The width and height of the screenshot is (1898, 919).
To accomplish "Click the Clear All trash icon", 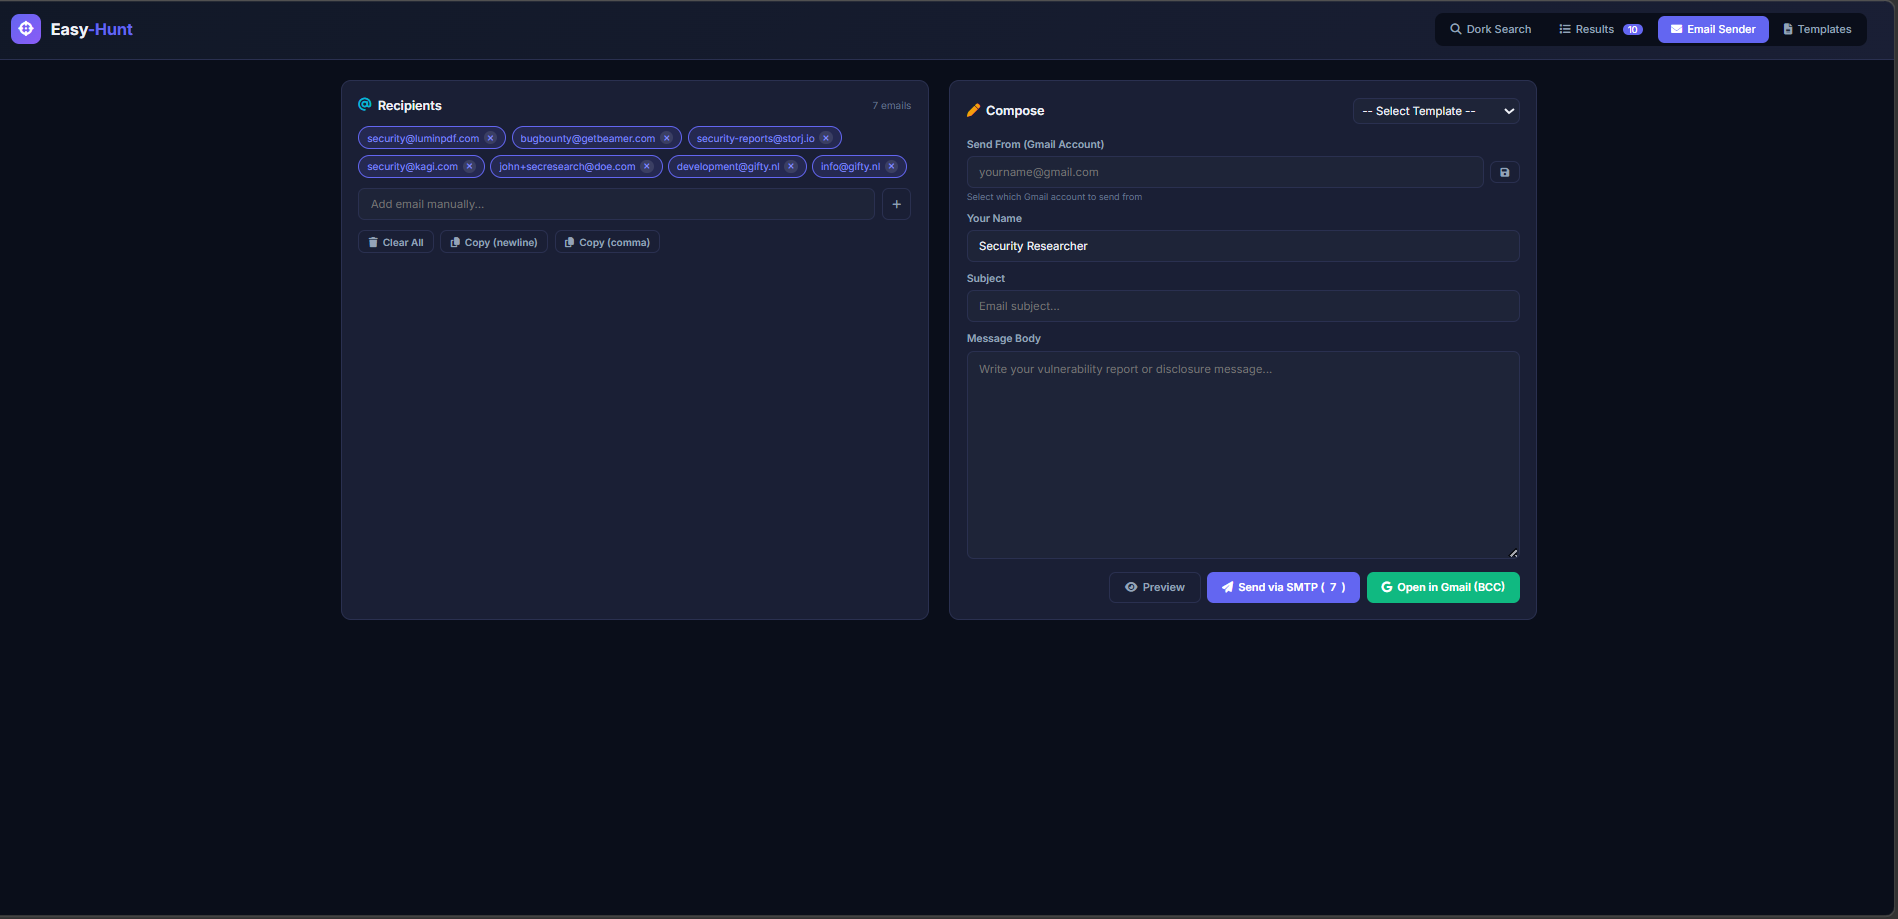I will tap(374, 241).
